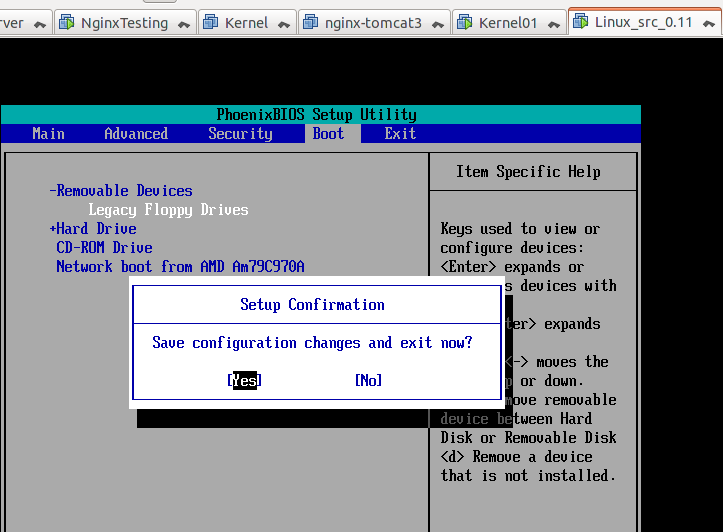This screenshot has width=723, height=532.
Task: Click close icon on Kernel01 tab
Action: 554,24
